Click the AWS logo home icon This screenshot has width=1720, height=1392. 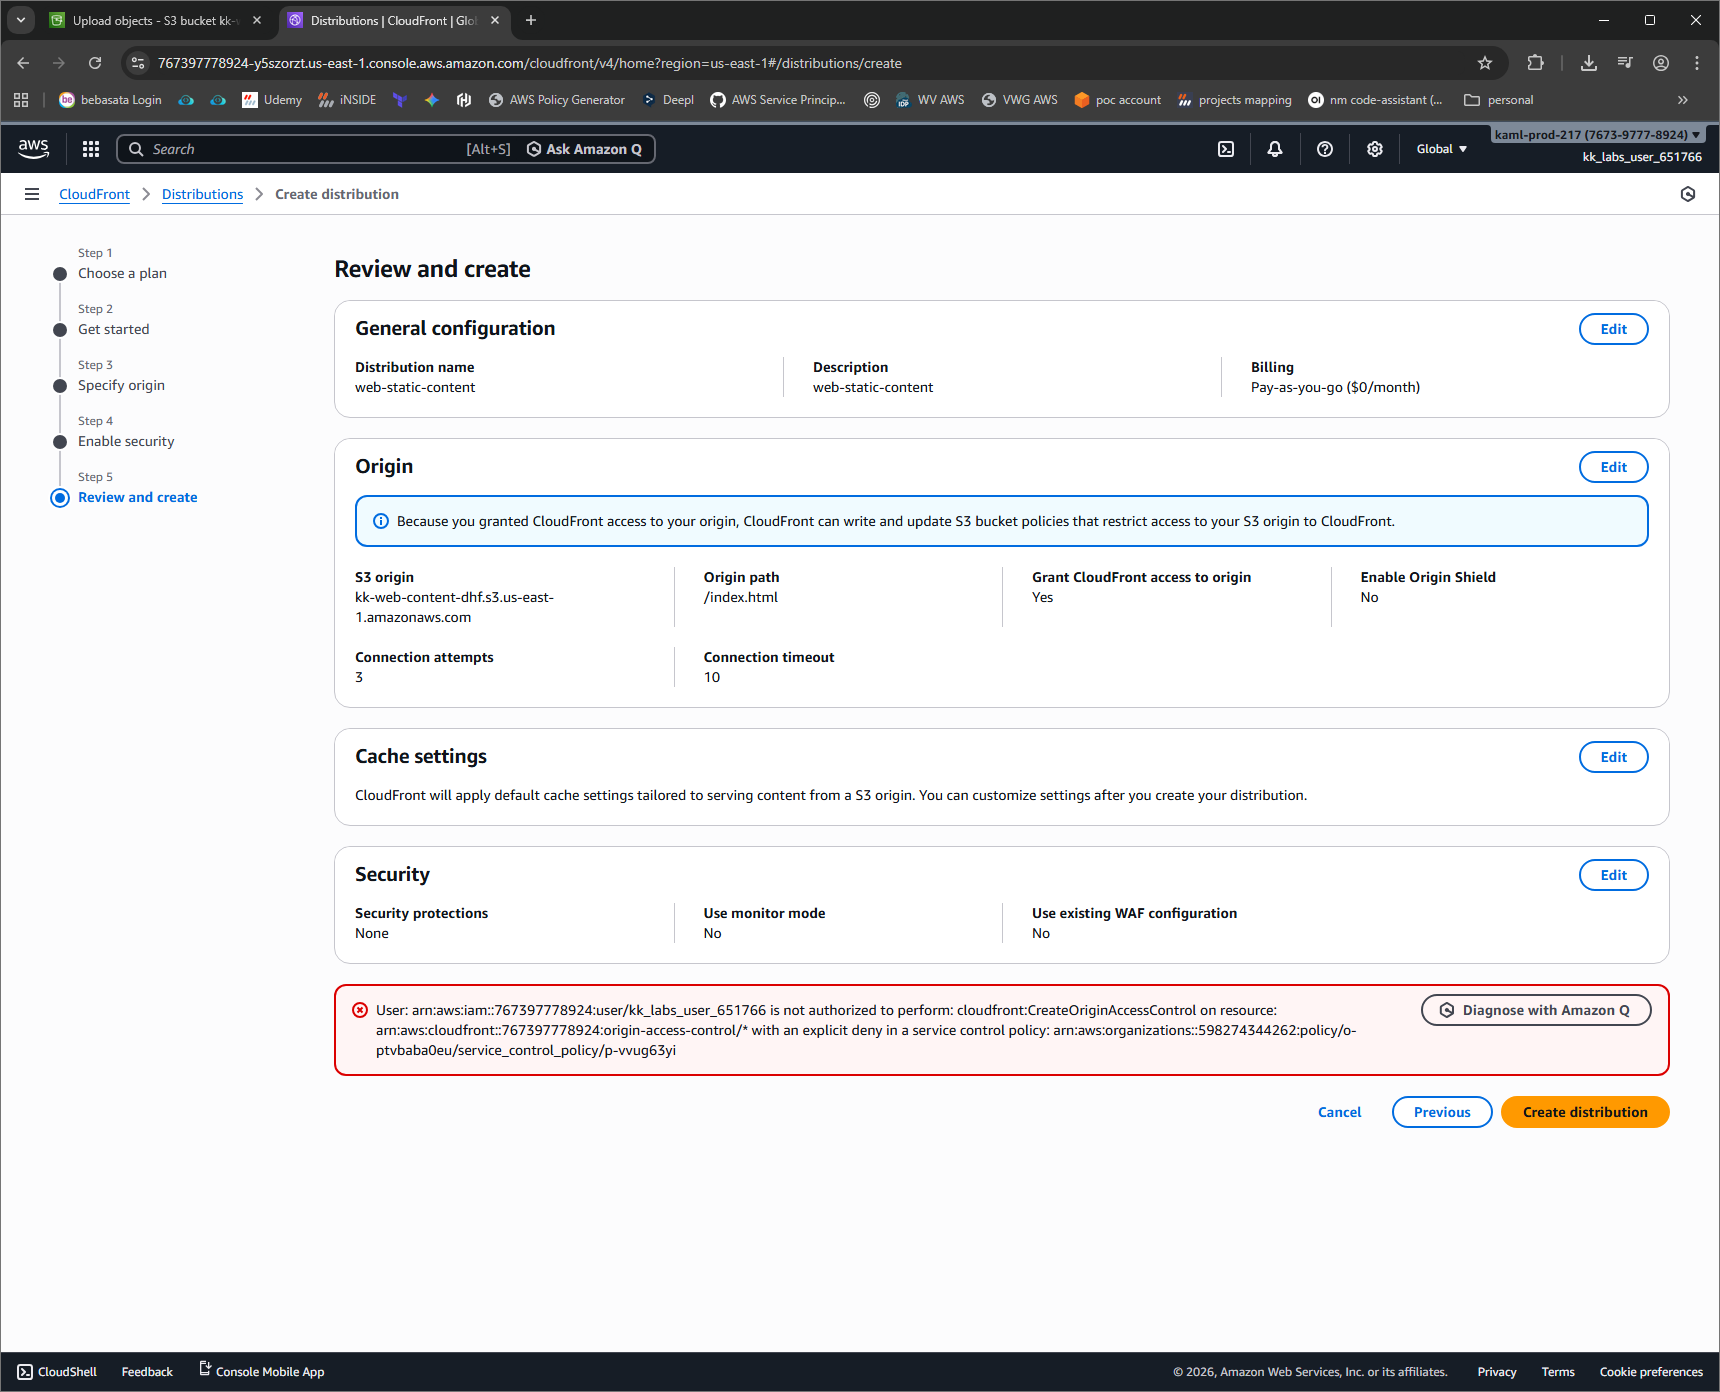[x=34, y=149]
